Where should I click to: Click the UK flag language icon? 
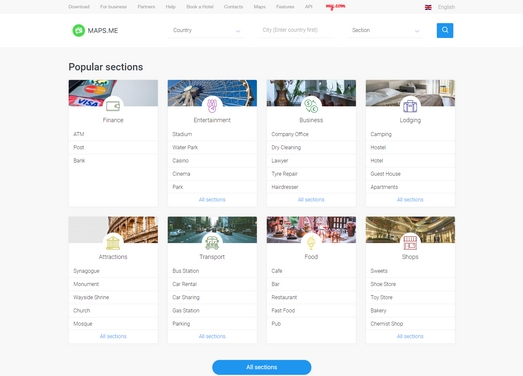coord(428,7)
